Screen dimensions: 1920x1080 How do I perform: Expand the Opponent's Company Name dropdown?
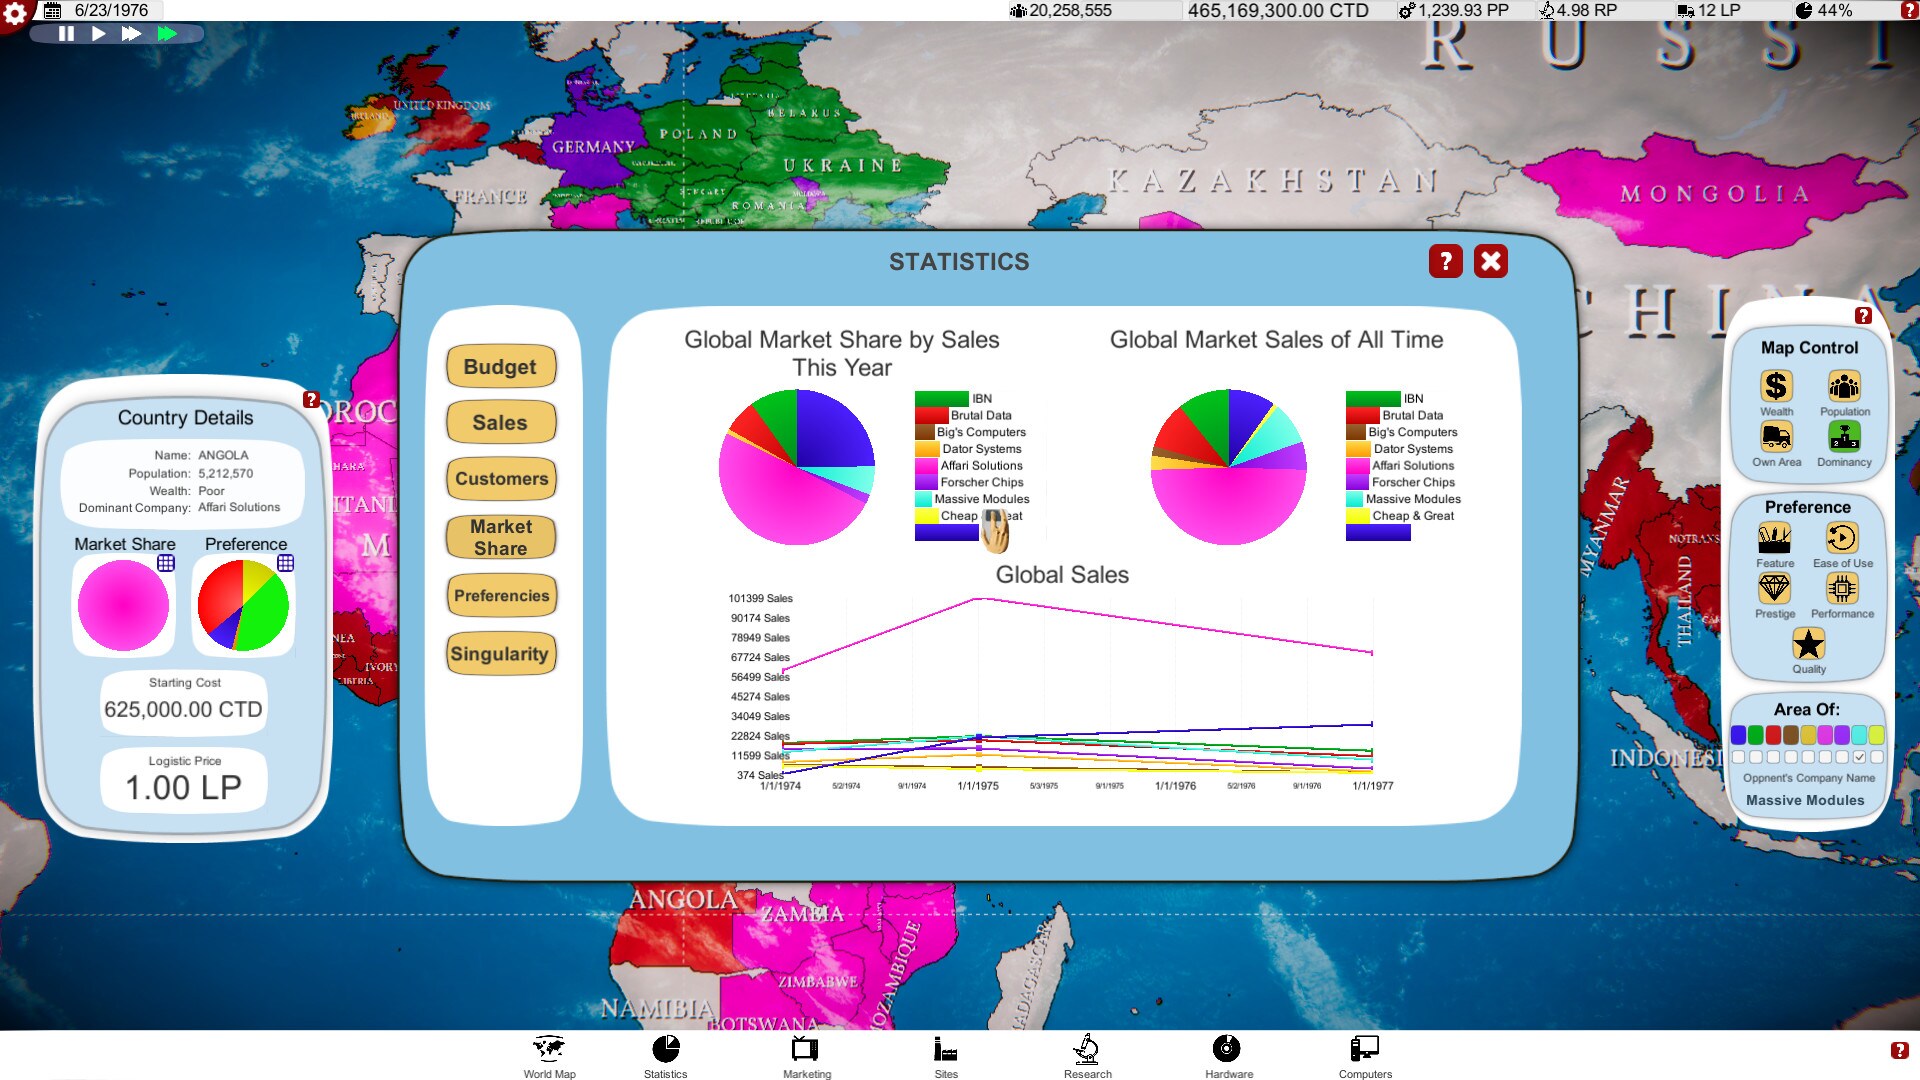(x=1809, y=800)
